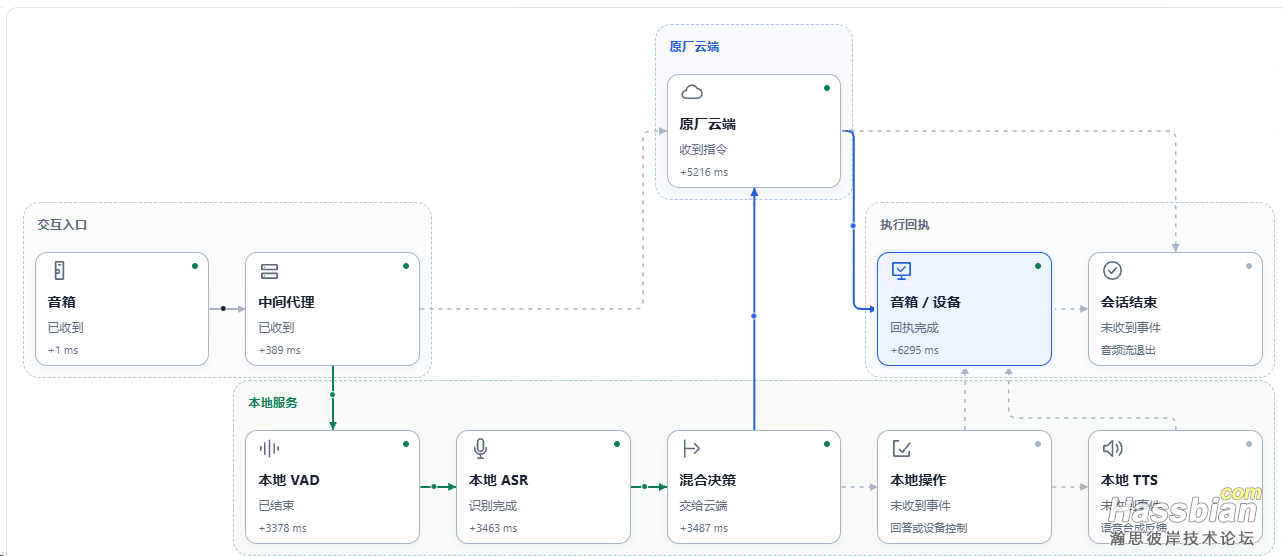1283x556 pixels.
Task: Click the 回答或设备控制 text on 本地操作
Action: (x=929, y=528)
